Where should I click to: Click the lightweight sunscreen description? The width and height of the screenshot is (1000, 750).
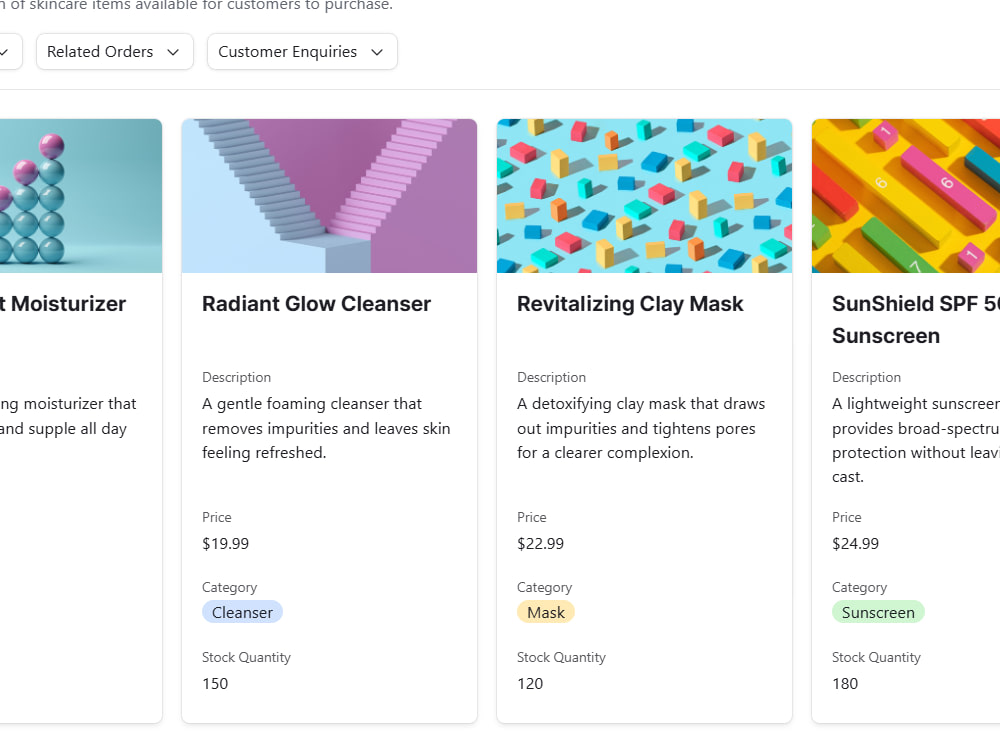click(x=916, y=440)
